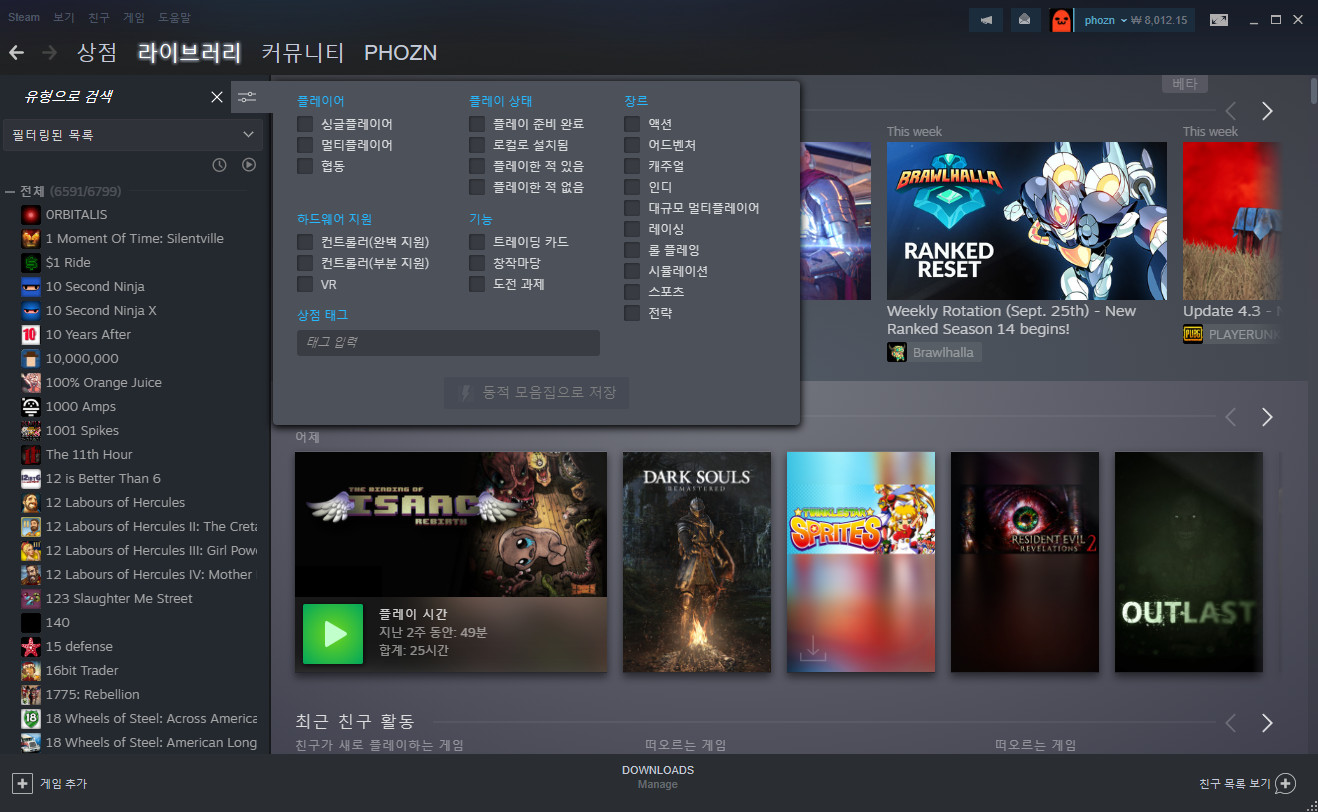Go forward with the right arrow

[49, 52]
